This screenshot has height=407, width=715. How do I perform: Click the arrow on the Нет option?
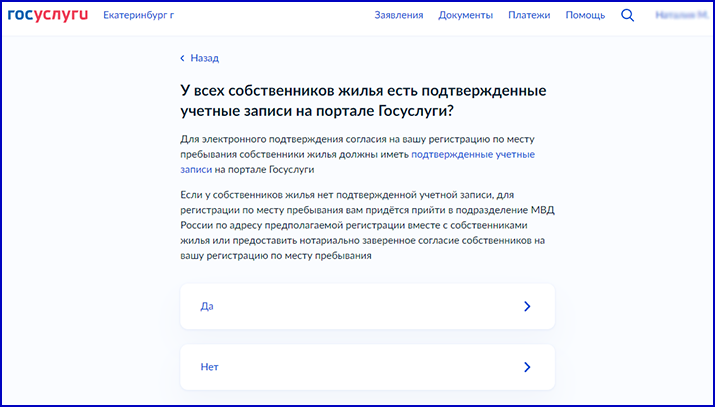tap(527, 367)
